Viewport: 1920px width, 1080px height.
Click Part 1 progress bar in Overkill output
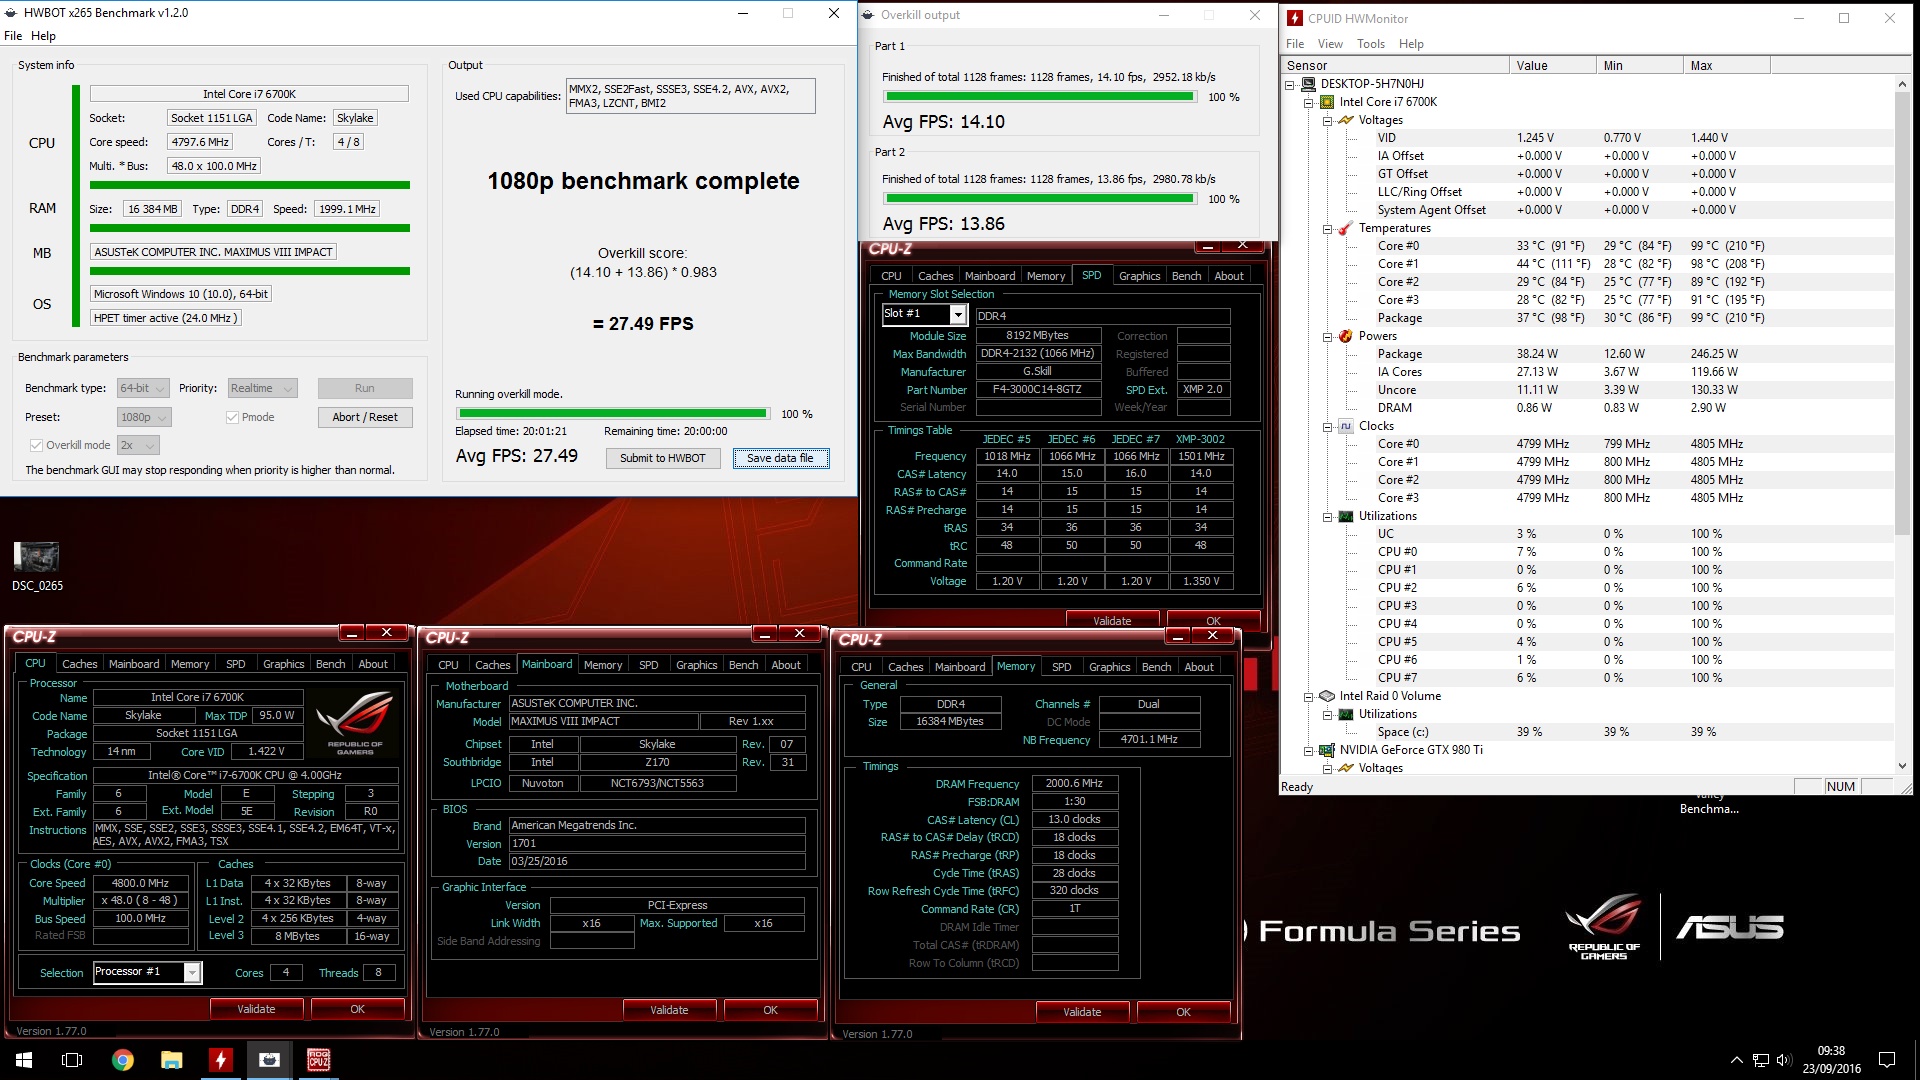1039,97
